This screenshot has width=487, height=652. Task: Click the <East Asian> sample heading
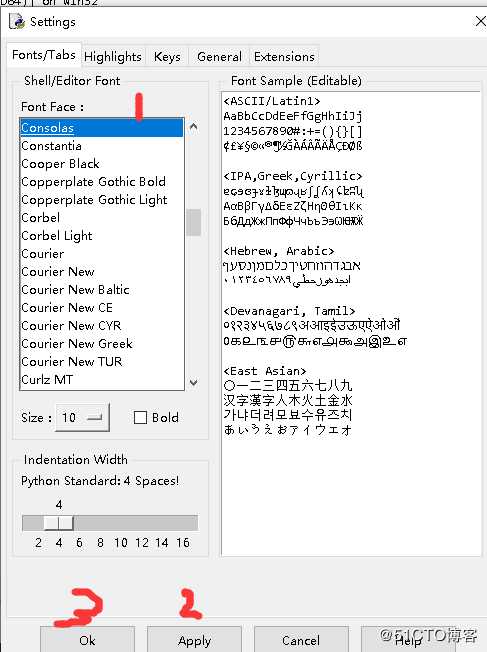265,370
